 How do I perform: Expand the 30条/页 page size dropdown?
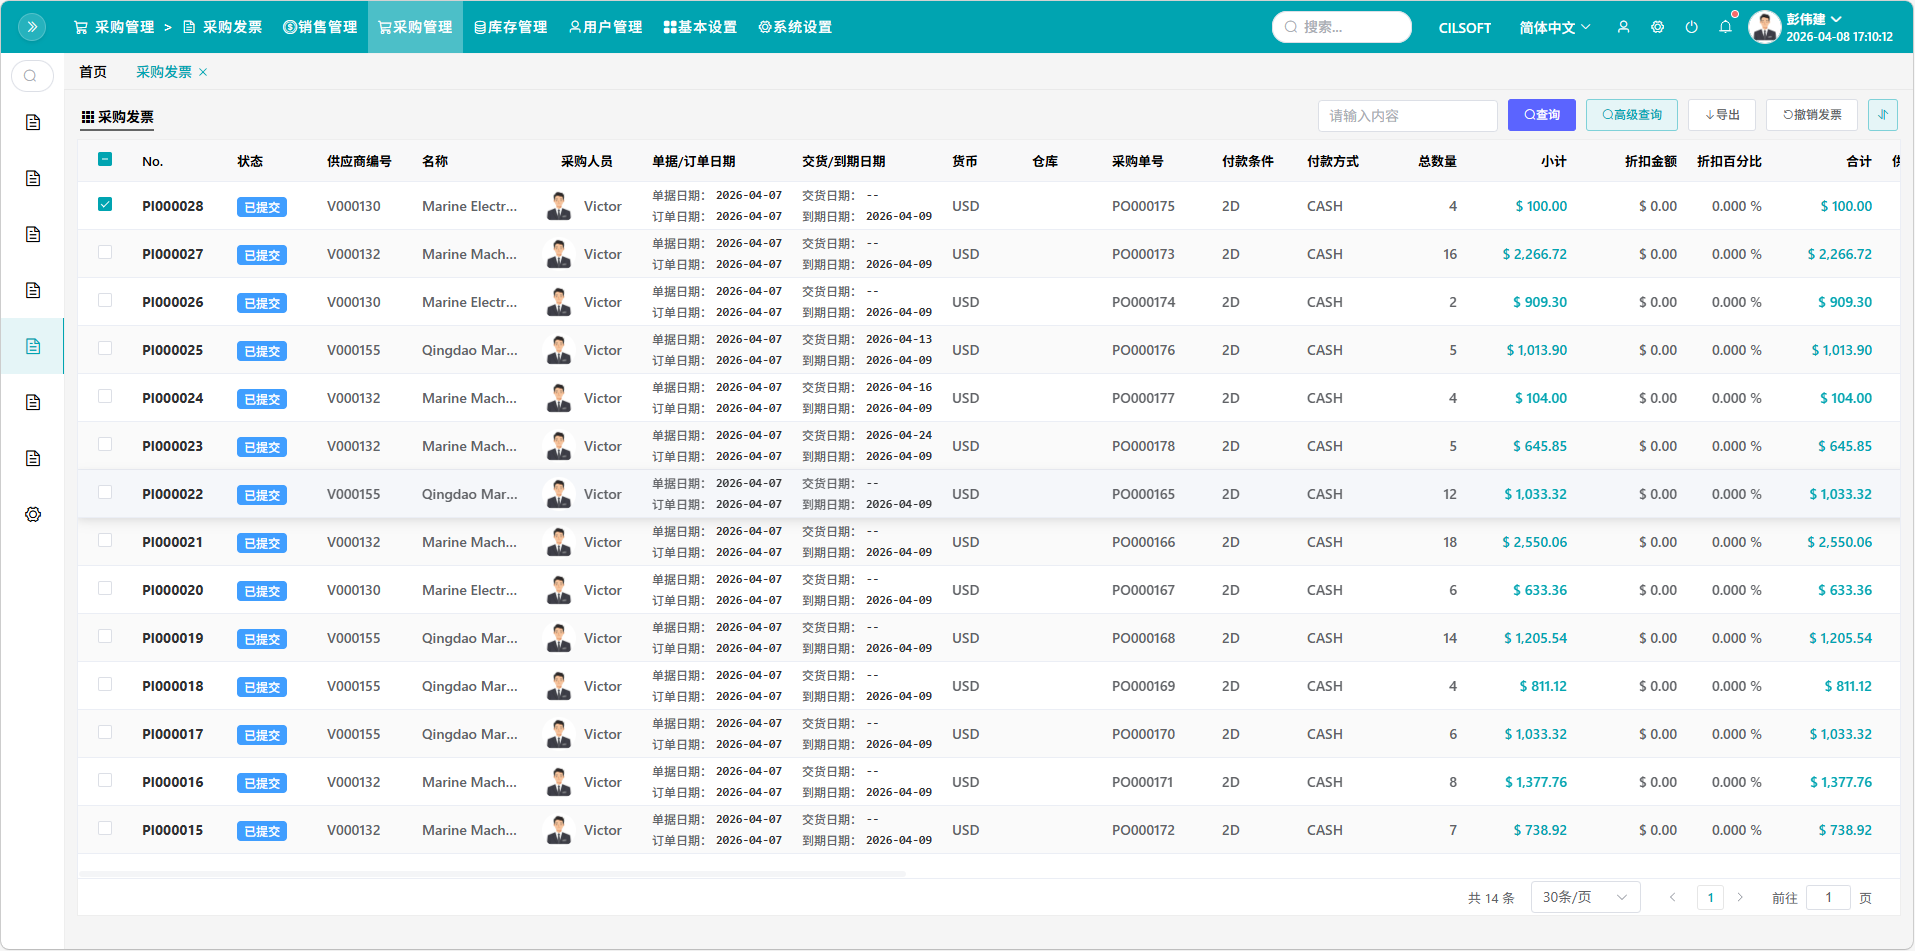coord(1585,897)
